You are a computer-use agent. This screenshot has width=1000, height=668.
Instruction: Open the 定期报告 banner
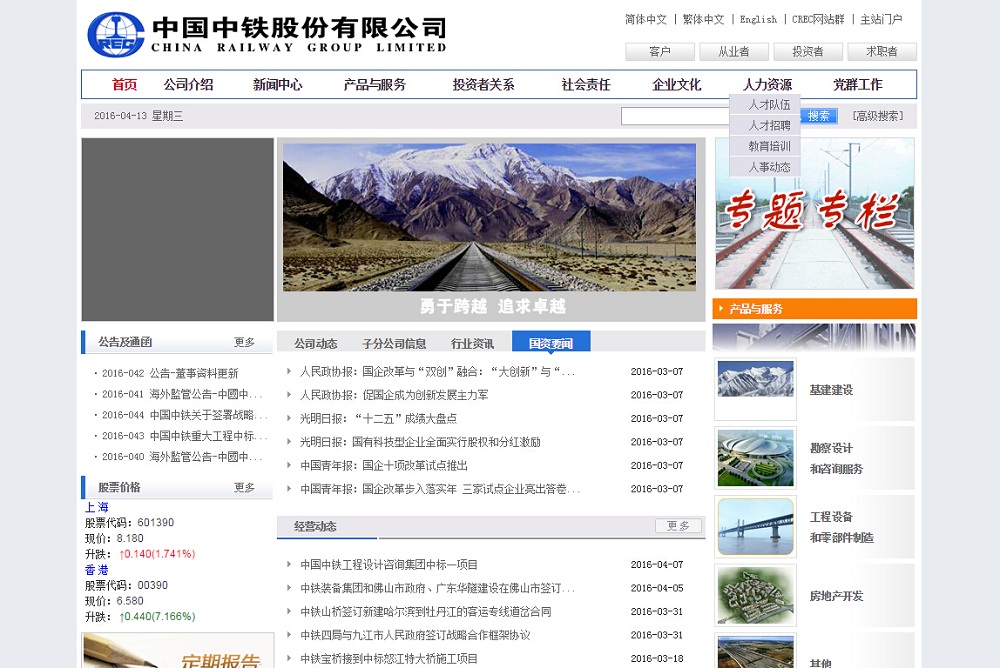[x=177, y=651]
